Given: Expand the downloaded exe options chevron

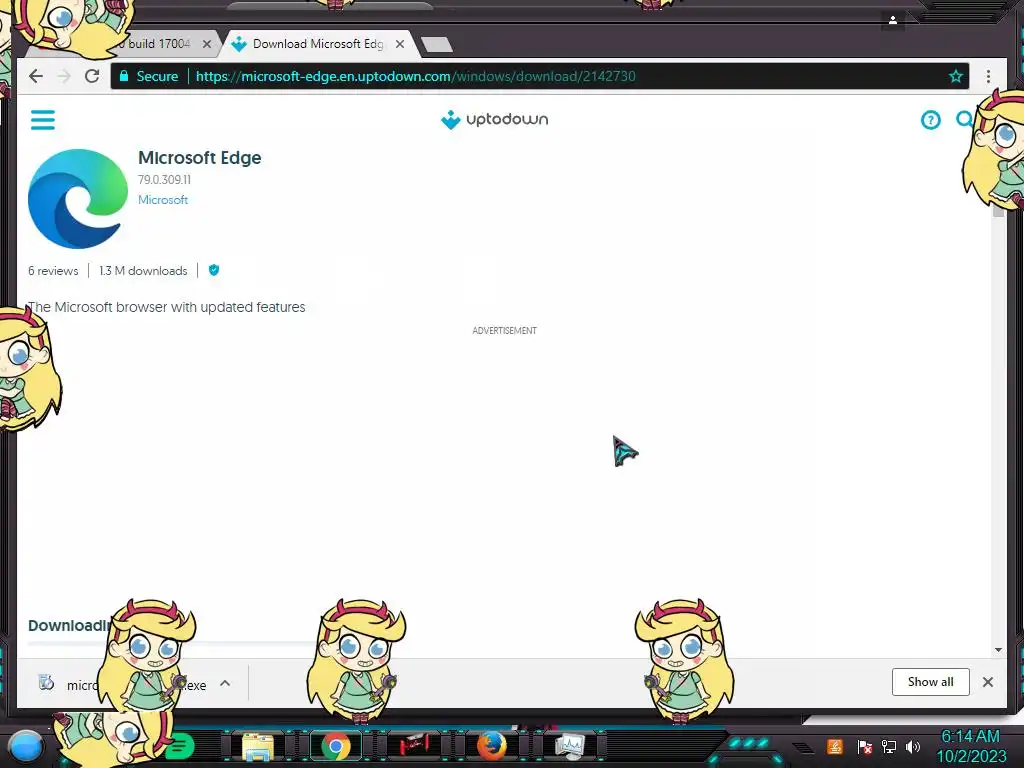Looking at the screenshot, I should pyautogui.click(x=225, y=683).
